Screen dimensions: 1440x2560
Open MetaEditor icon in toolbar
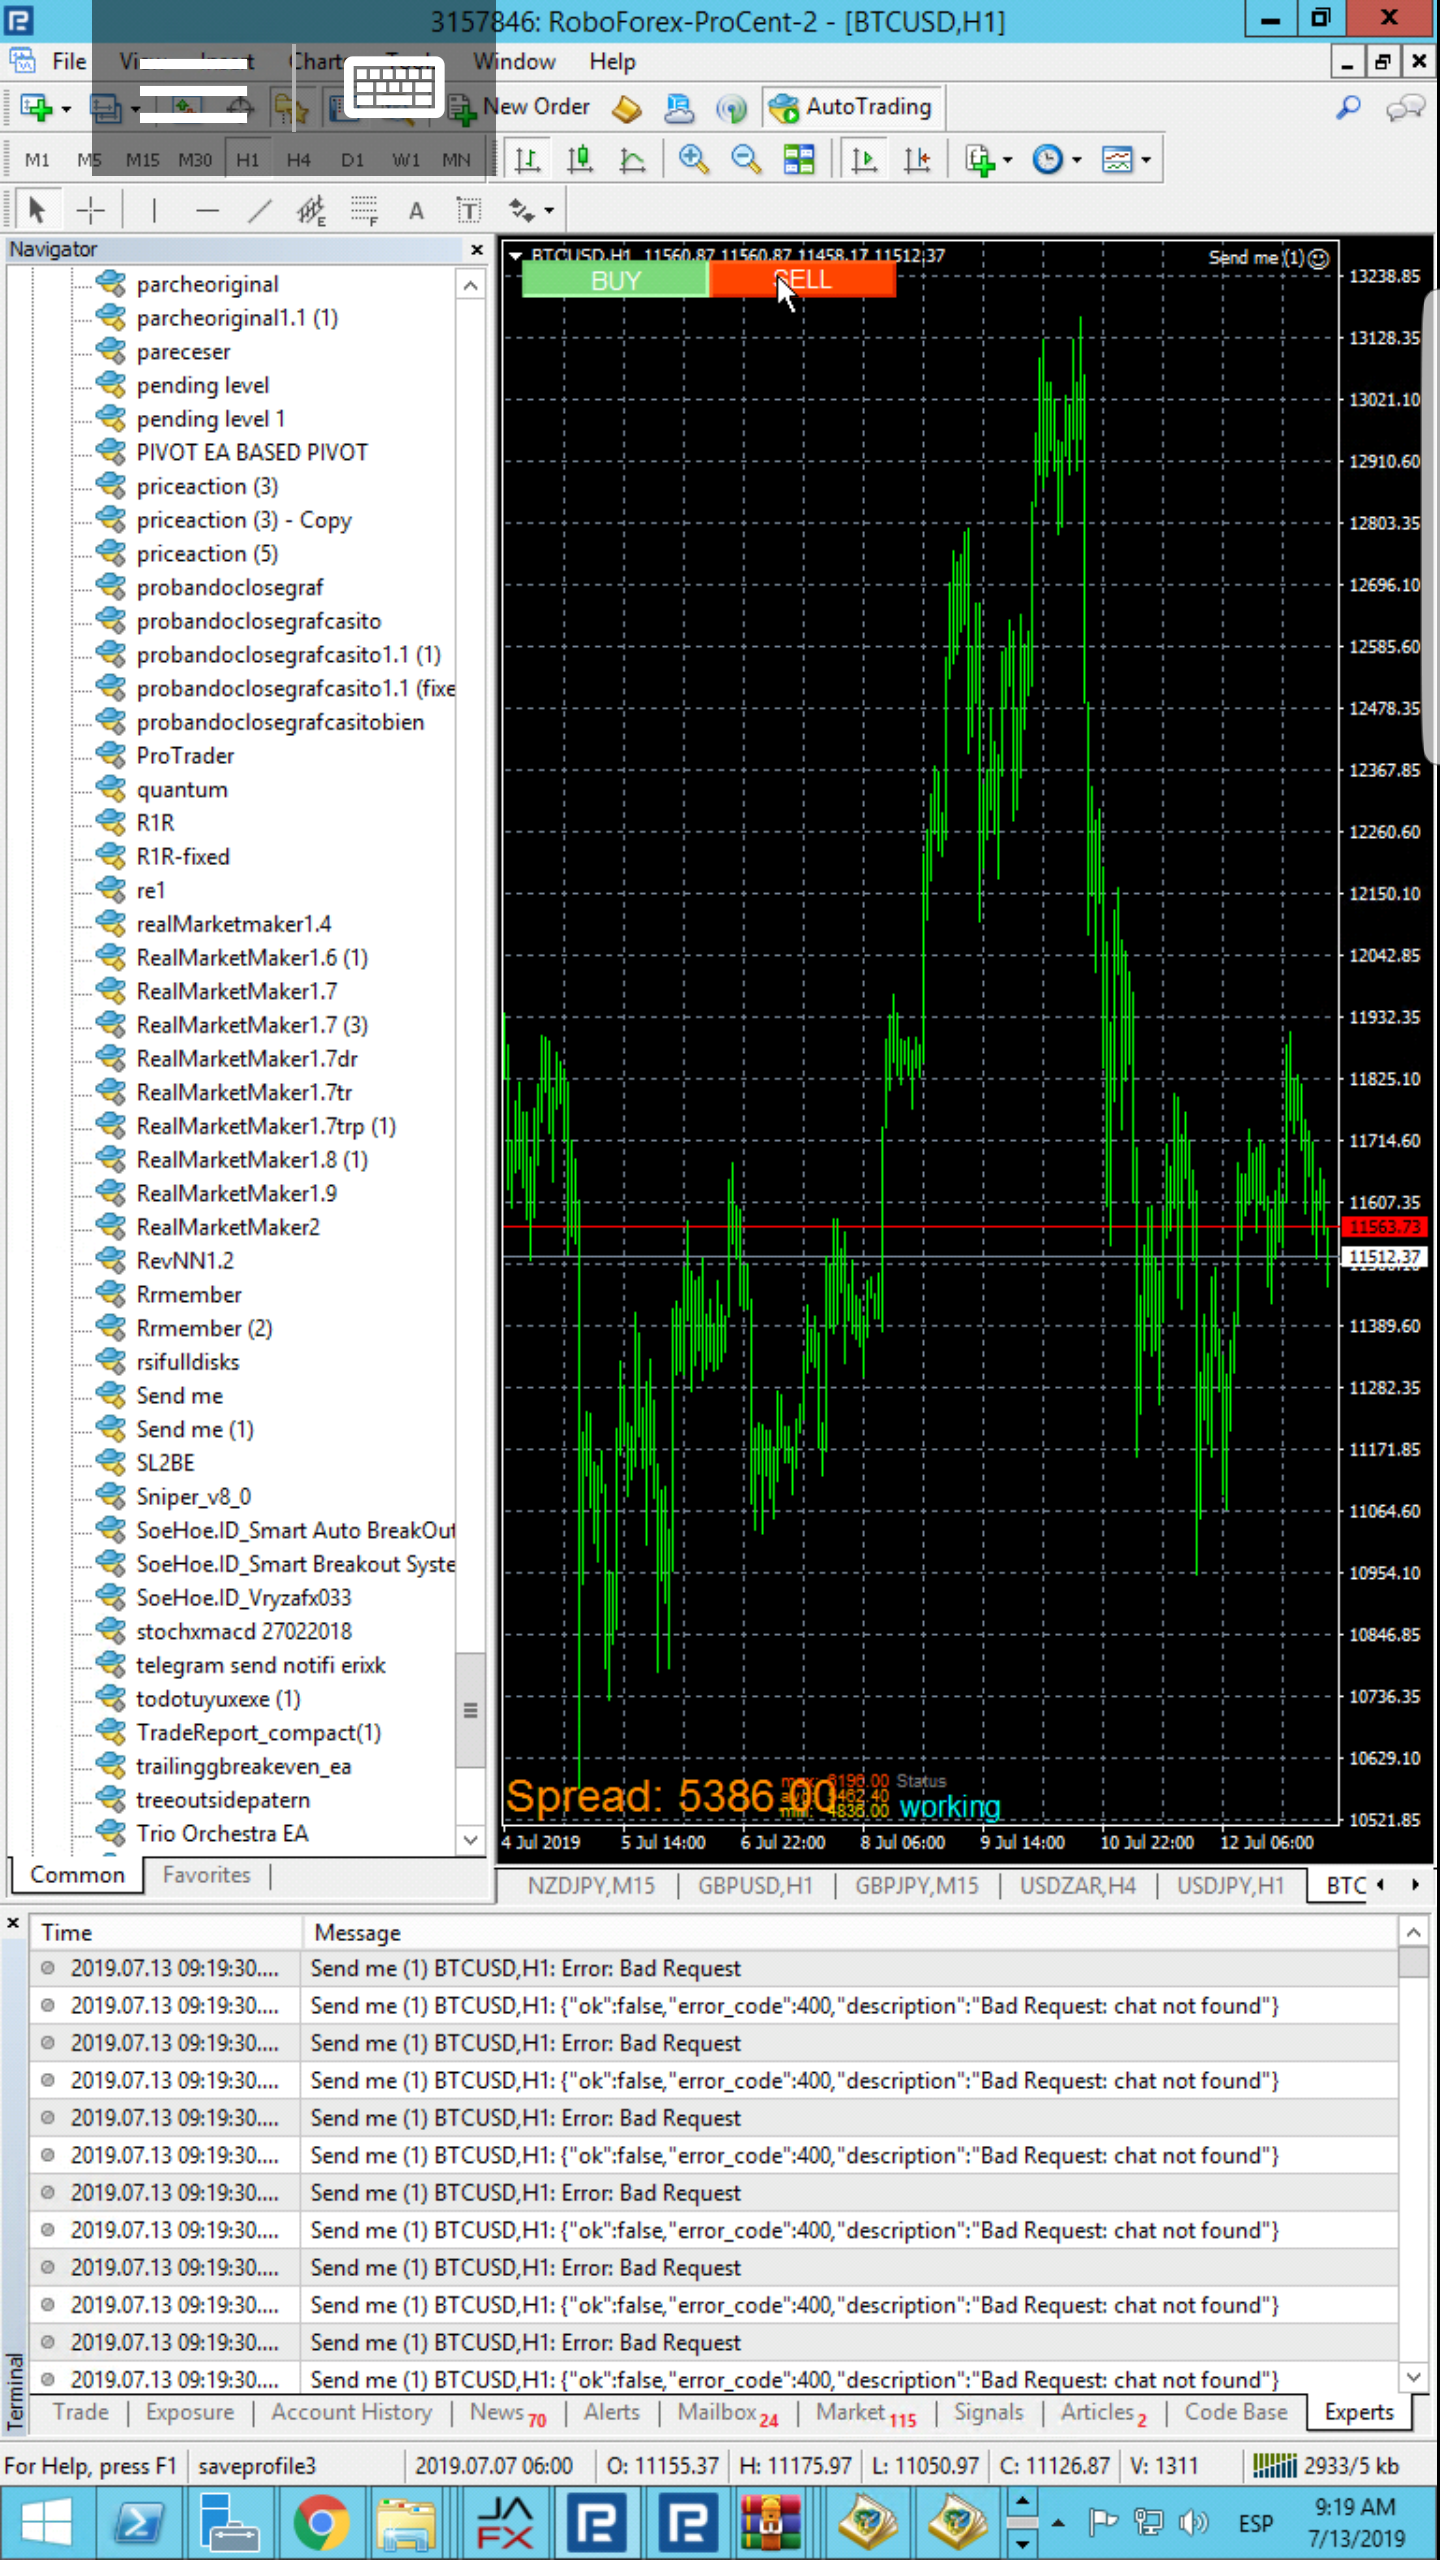pos(627,108)
